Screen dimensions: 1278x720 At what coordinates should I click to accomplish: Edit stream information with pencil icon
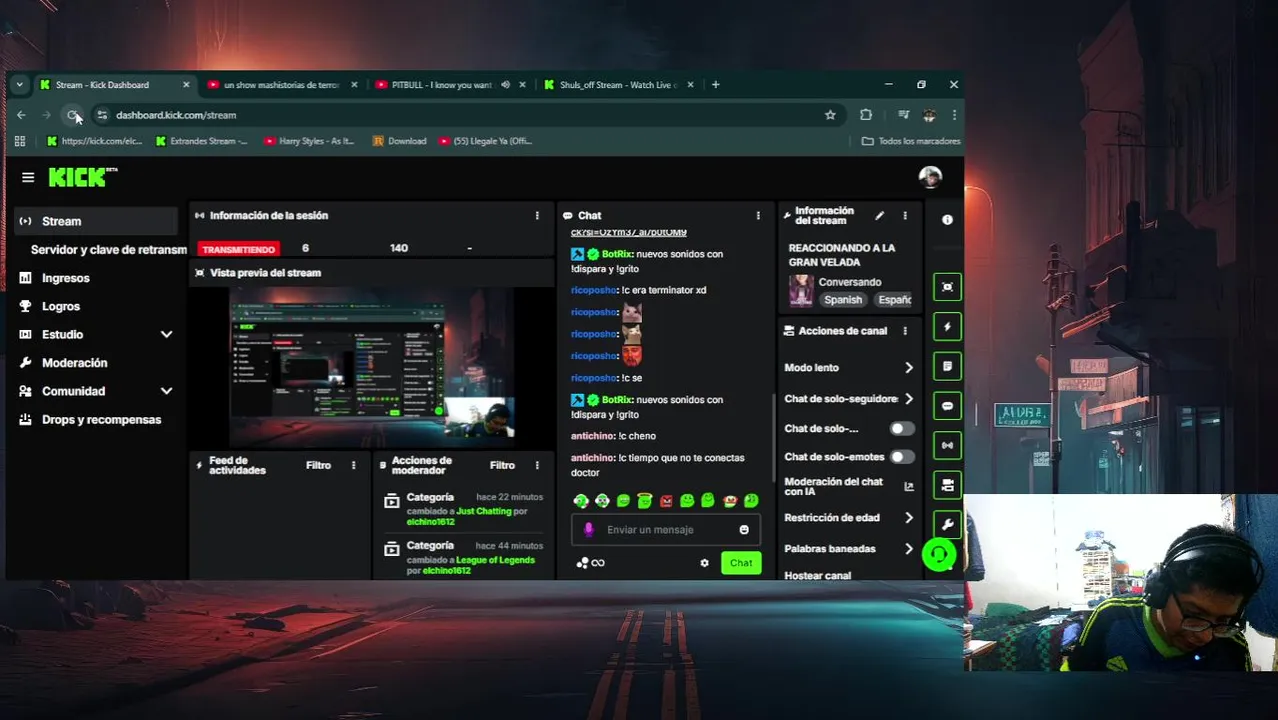coord(879,215)
